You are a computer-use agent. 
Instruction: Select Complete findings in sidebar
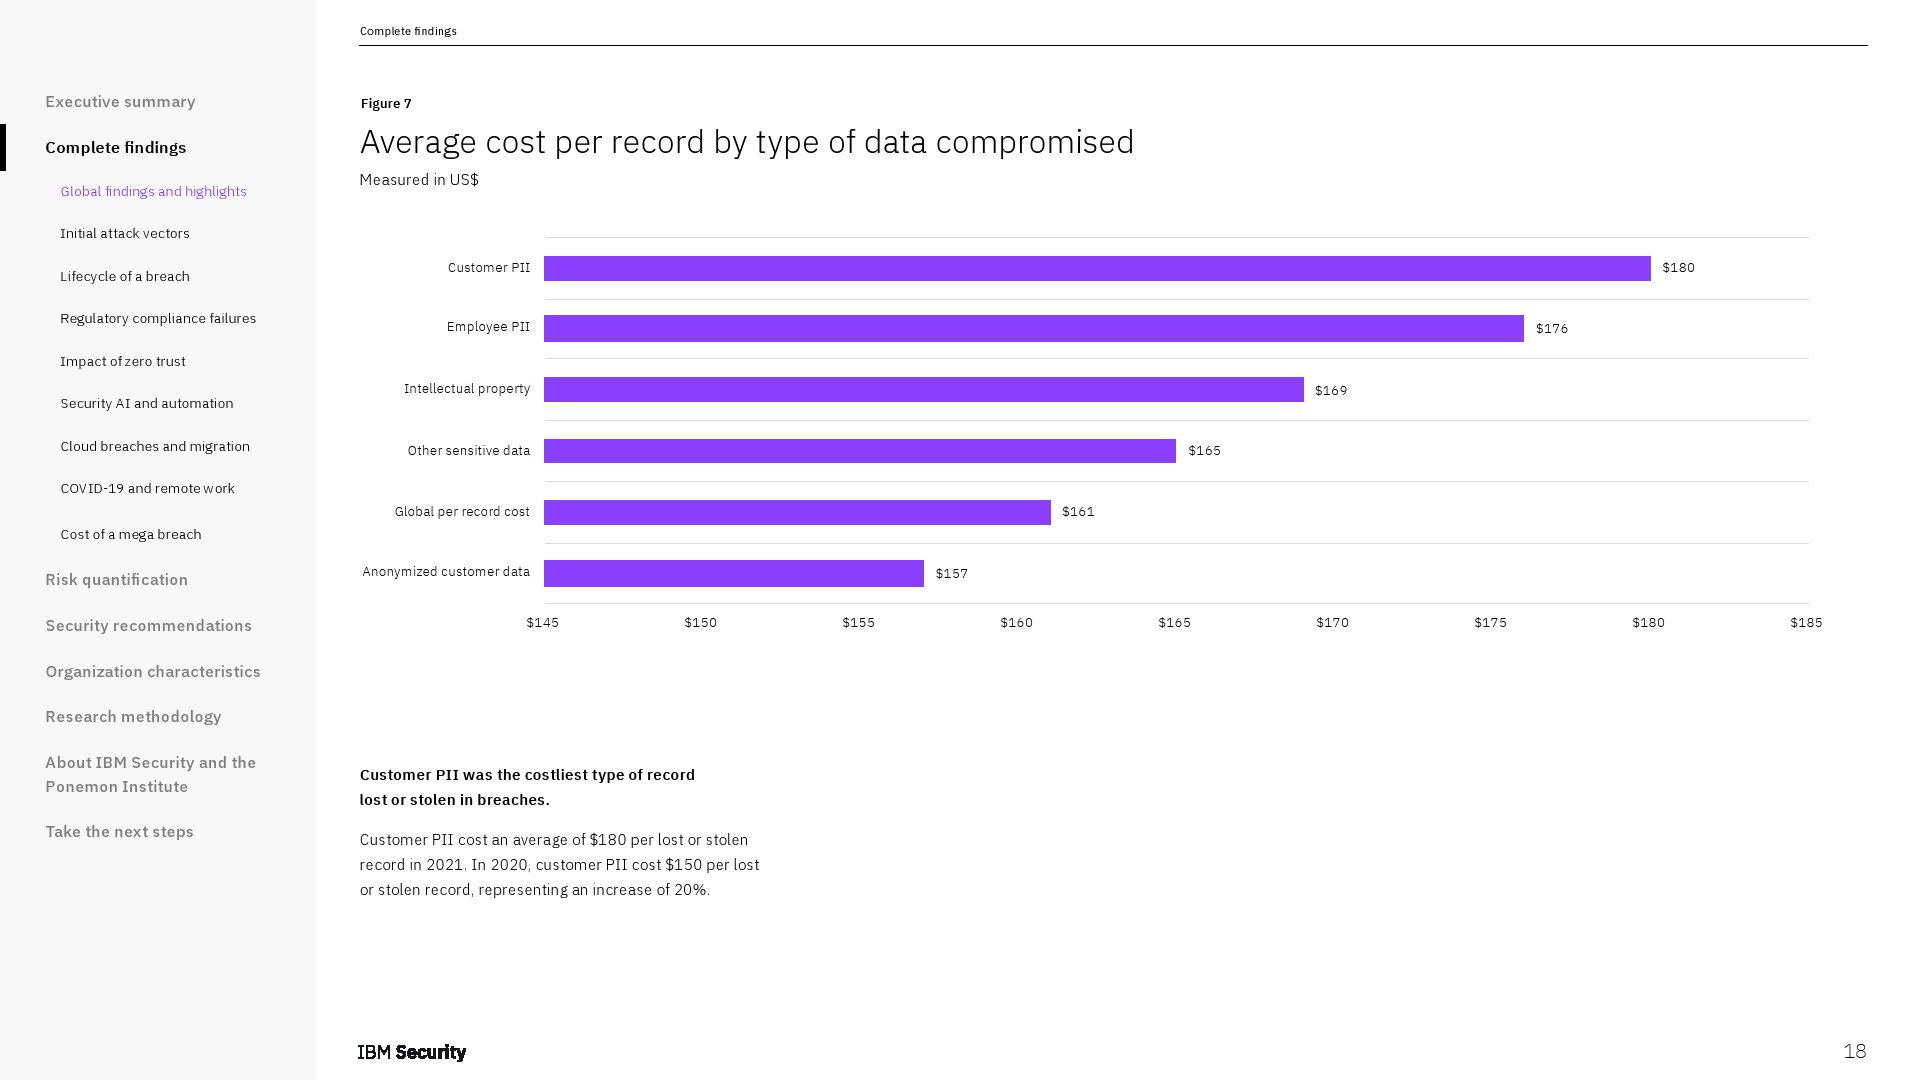click(x=116, y=148)
